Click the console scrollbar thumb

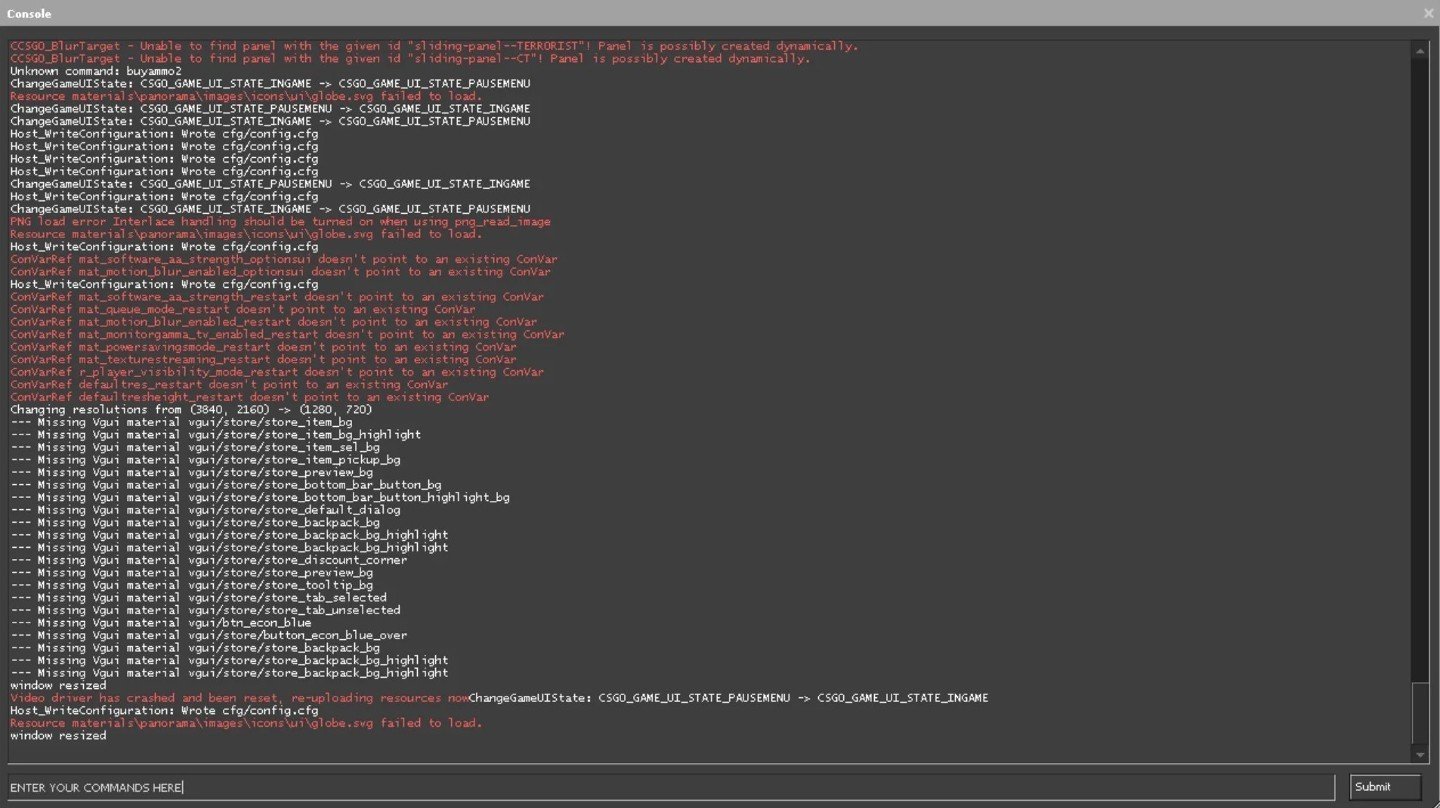(x=1420, y=714)
